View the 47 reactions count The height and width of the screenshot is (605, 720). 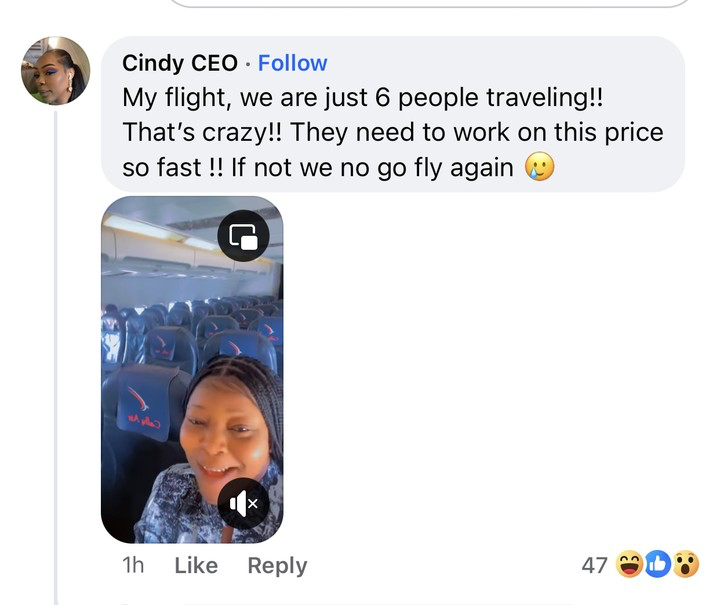[594, 565]
